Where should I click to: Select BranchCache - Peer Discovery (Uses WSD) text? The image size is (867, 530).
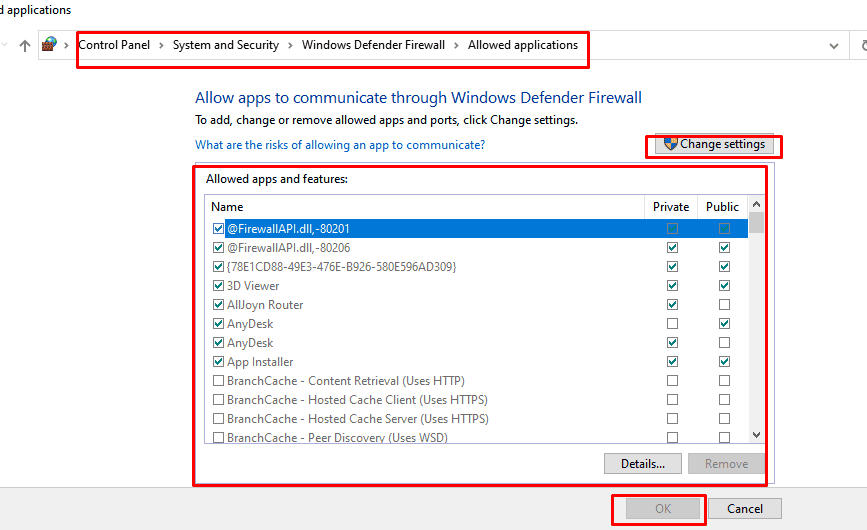tap(337, 437)
